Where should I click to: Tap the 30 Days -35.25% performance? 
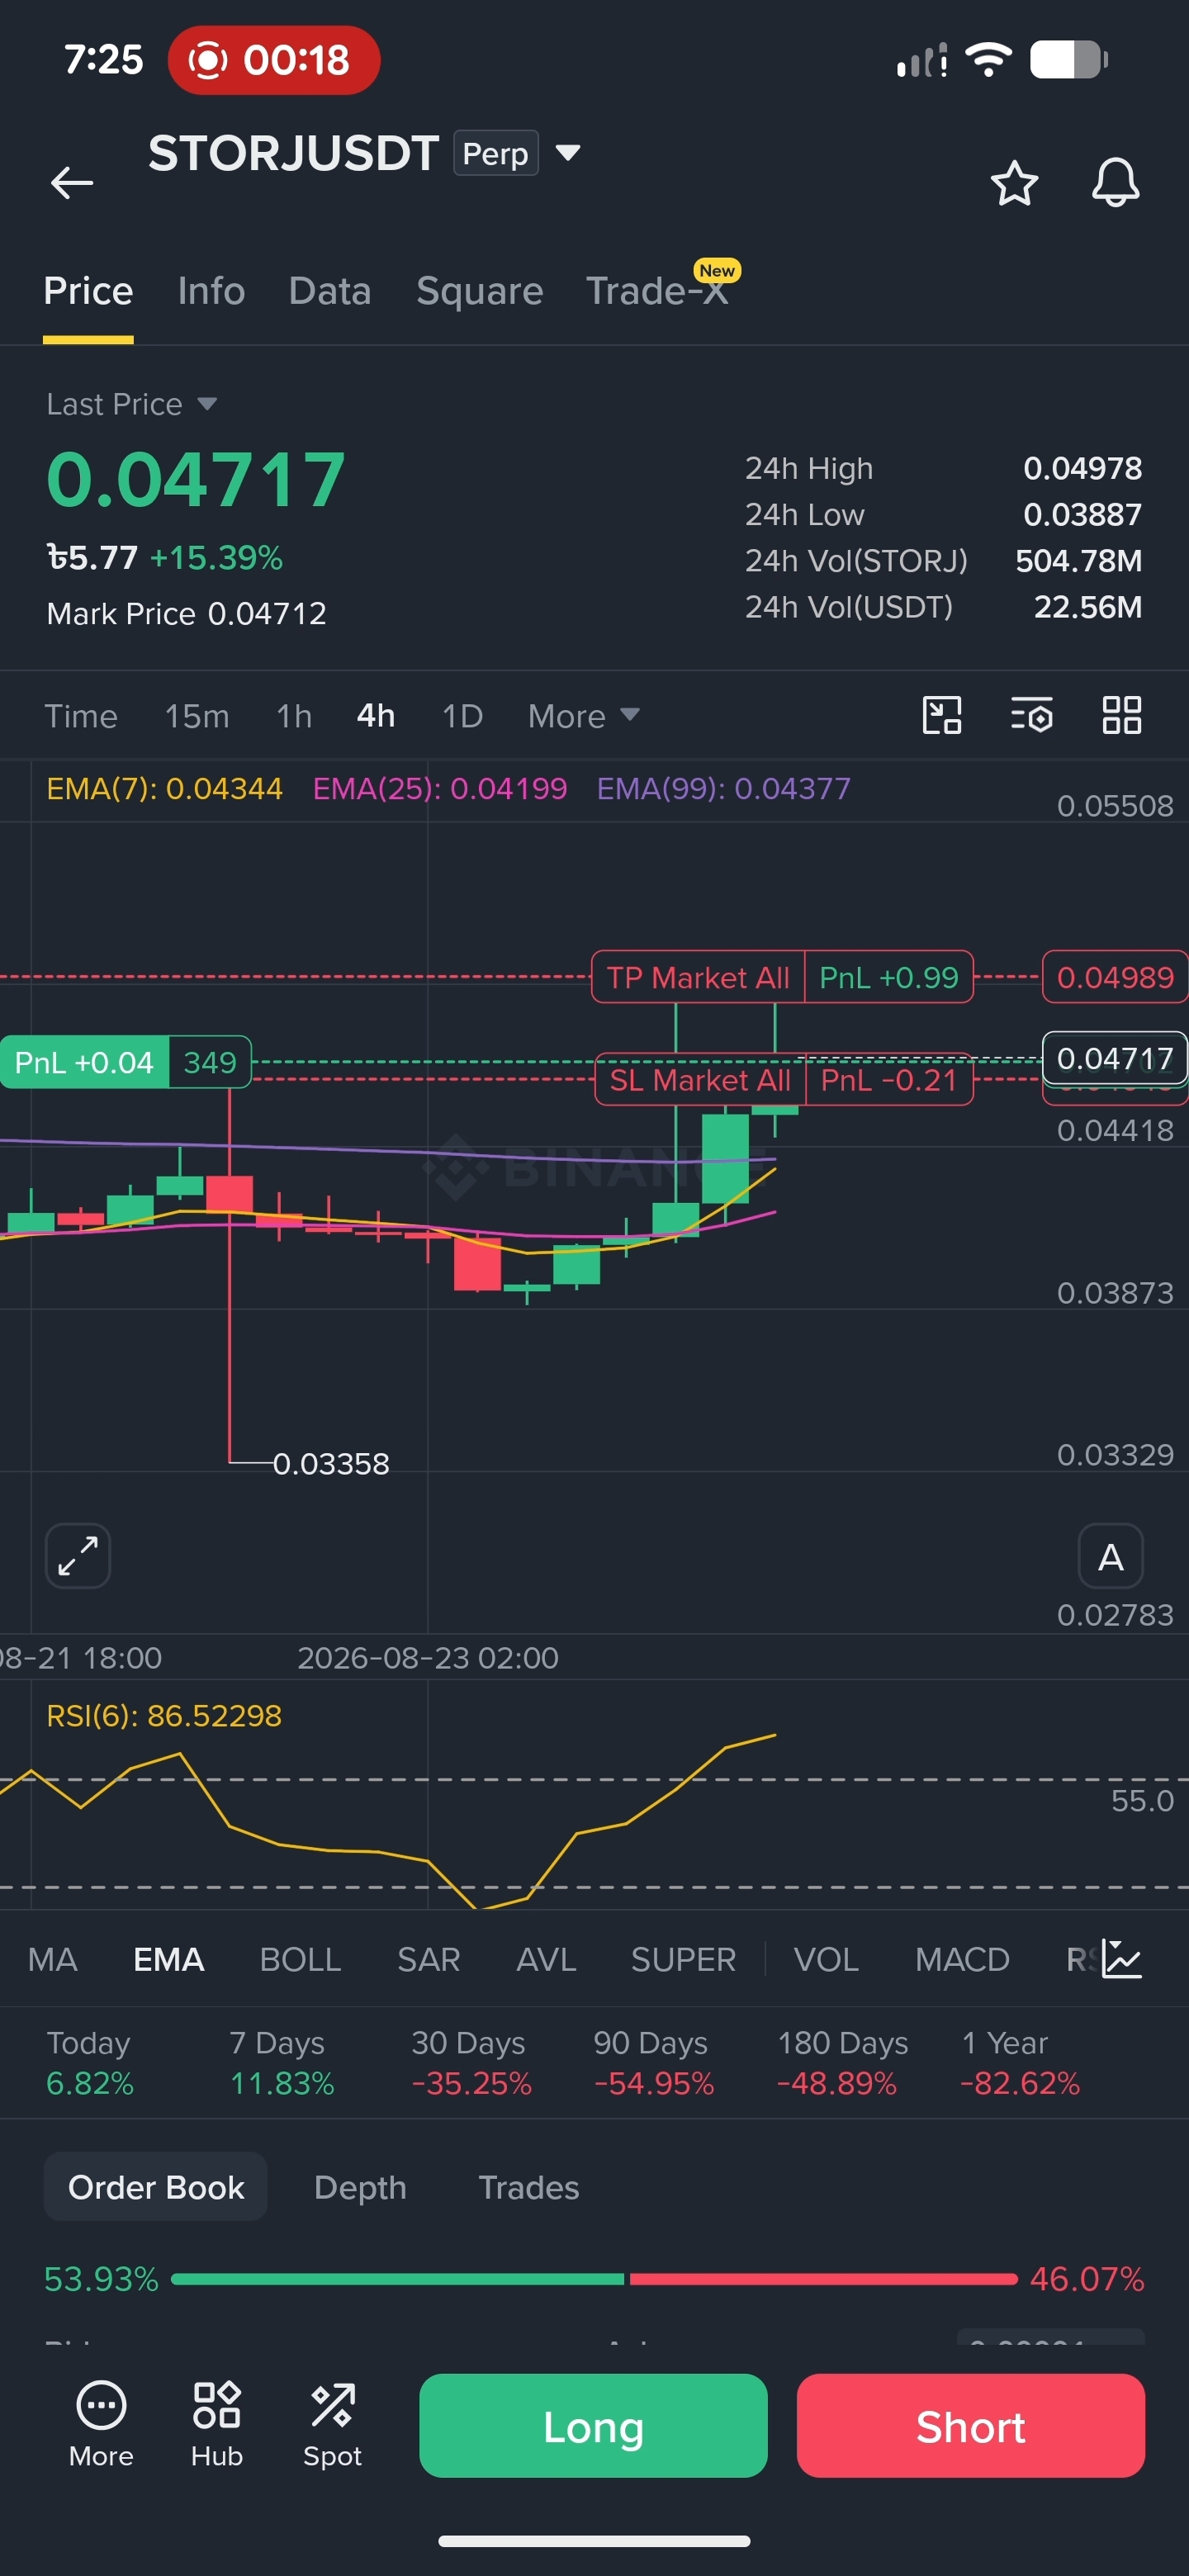tap(471, 2062)
